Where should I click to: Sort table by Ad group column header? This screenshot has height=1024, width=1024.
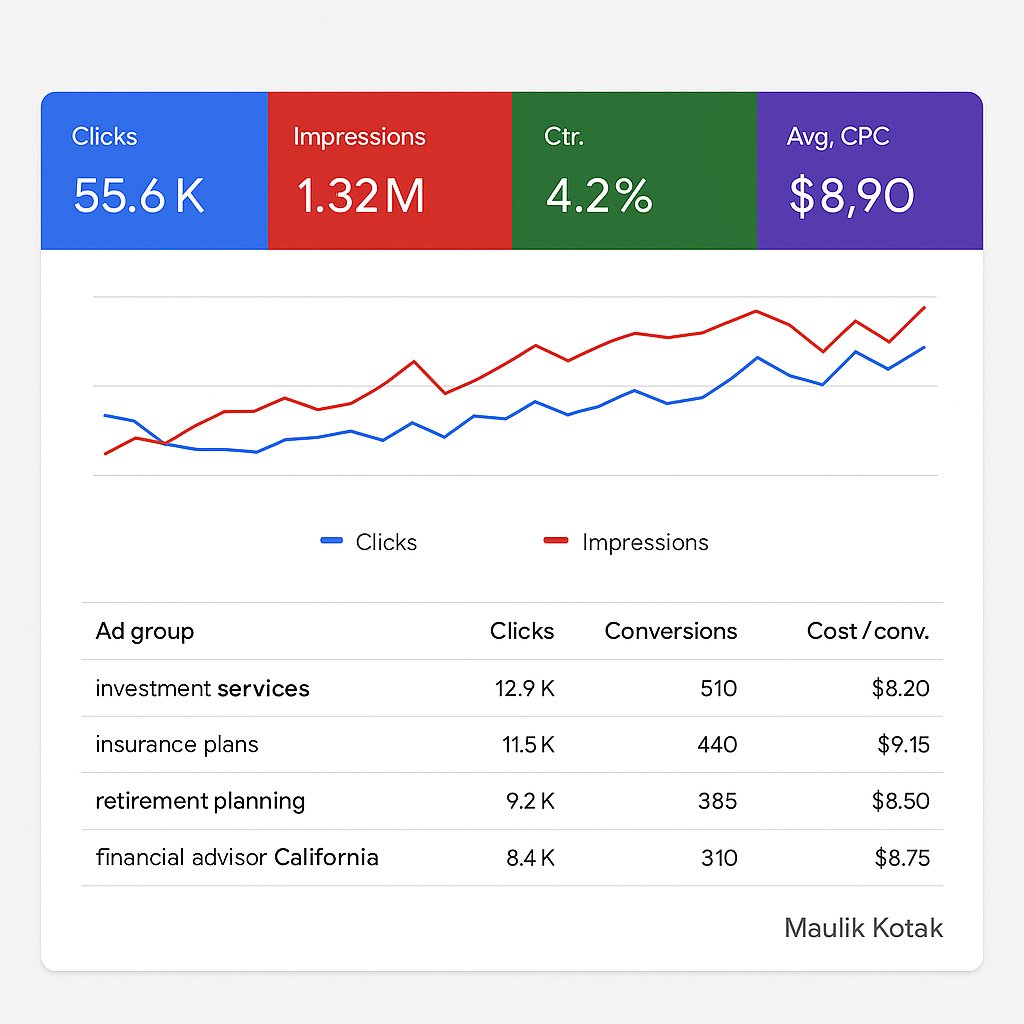pyautogui.click(x=144, y=632)
